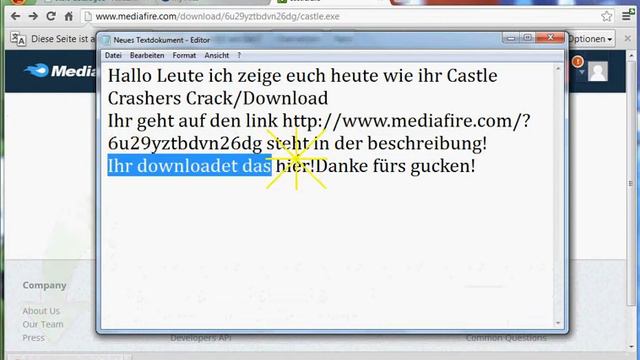This screenshot has height=360, width=640.
Task: Click the Editor scrollbar down arrow
Action: 558,323
